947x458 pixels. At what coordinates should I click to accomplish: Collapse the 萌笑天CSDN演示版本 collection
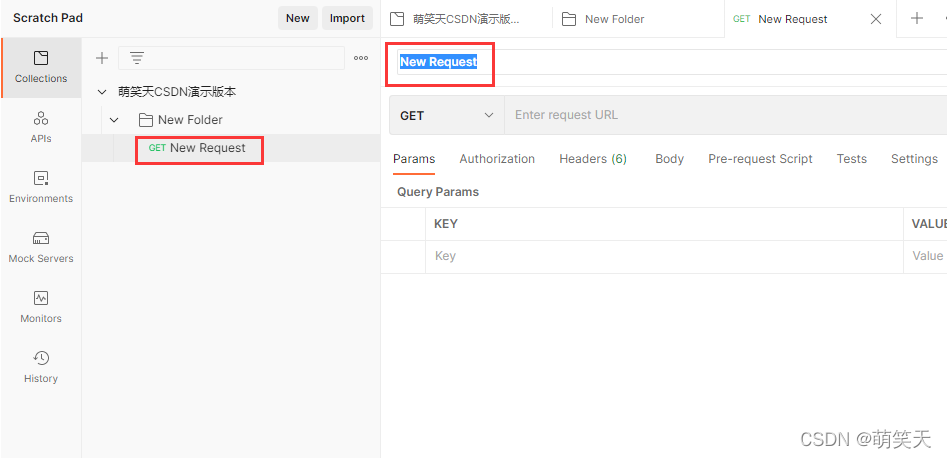coord(101,92)
